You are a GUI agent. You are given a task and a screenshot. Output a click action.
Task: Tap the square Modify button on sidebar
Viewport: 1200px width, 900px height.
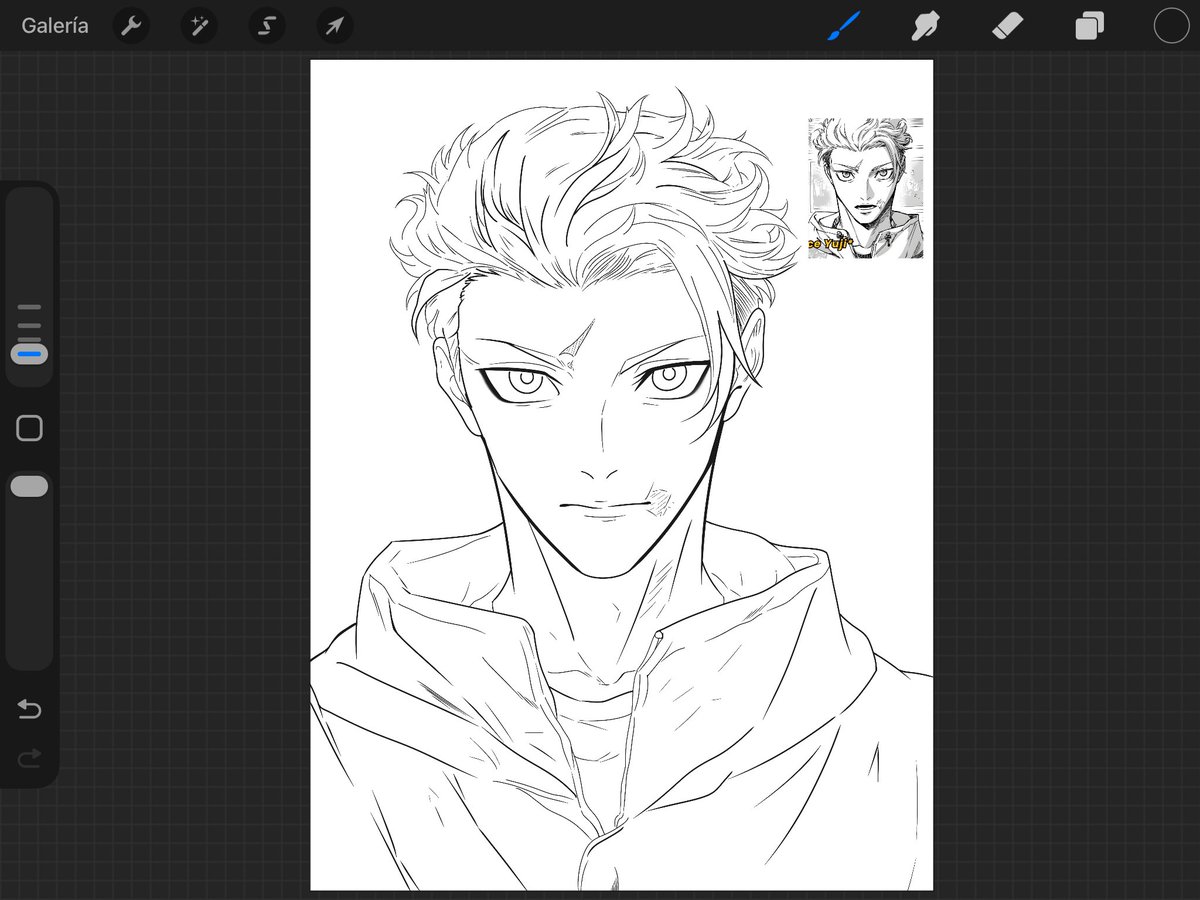[x=29, y=428]
